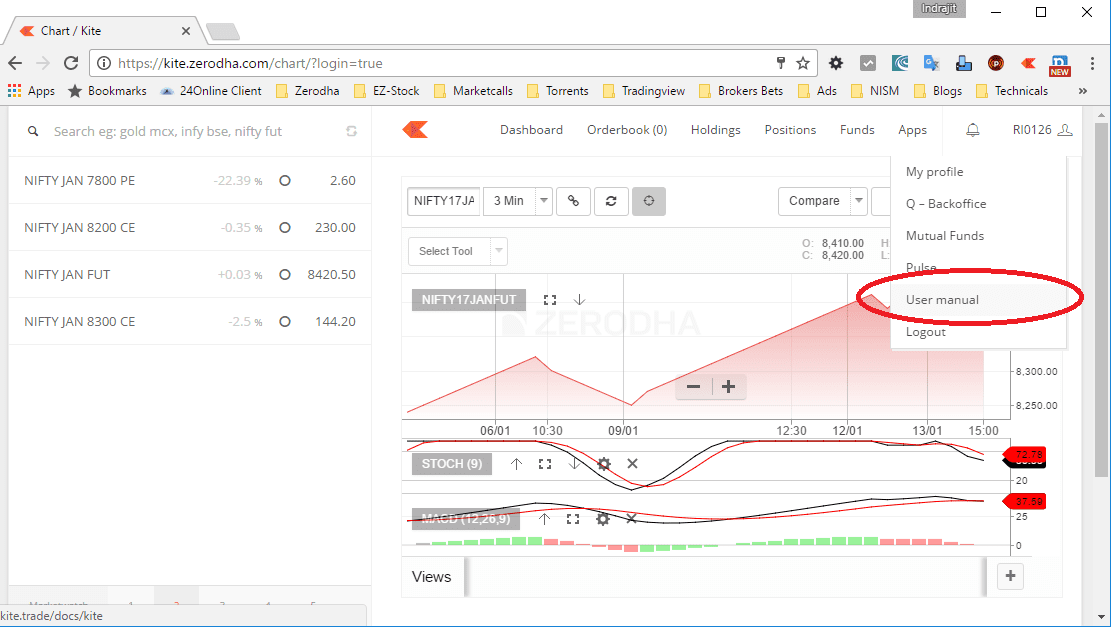The width and height of the screenshot is (1111, 627).
Task: Open Q – Backoffice from the user menu
Action: click(x=979, y=203)
